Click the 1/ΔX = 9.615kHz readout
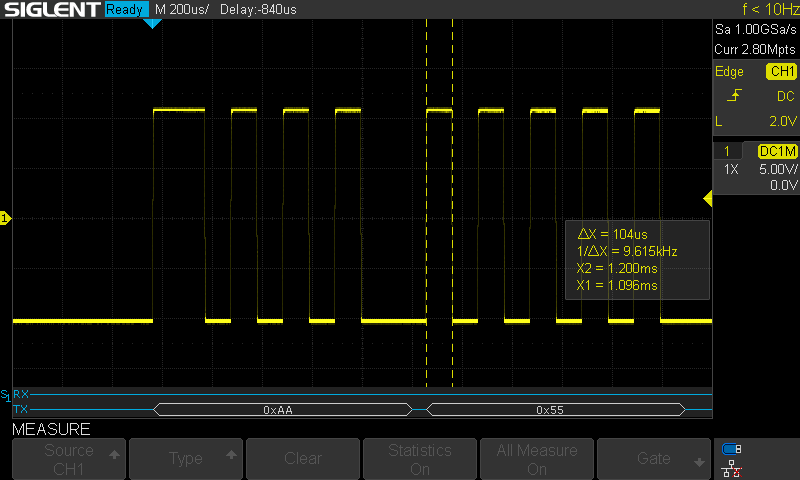This screenshot has width=800, height=480. (627, 251)
